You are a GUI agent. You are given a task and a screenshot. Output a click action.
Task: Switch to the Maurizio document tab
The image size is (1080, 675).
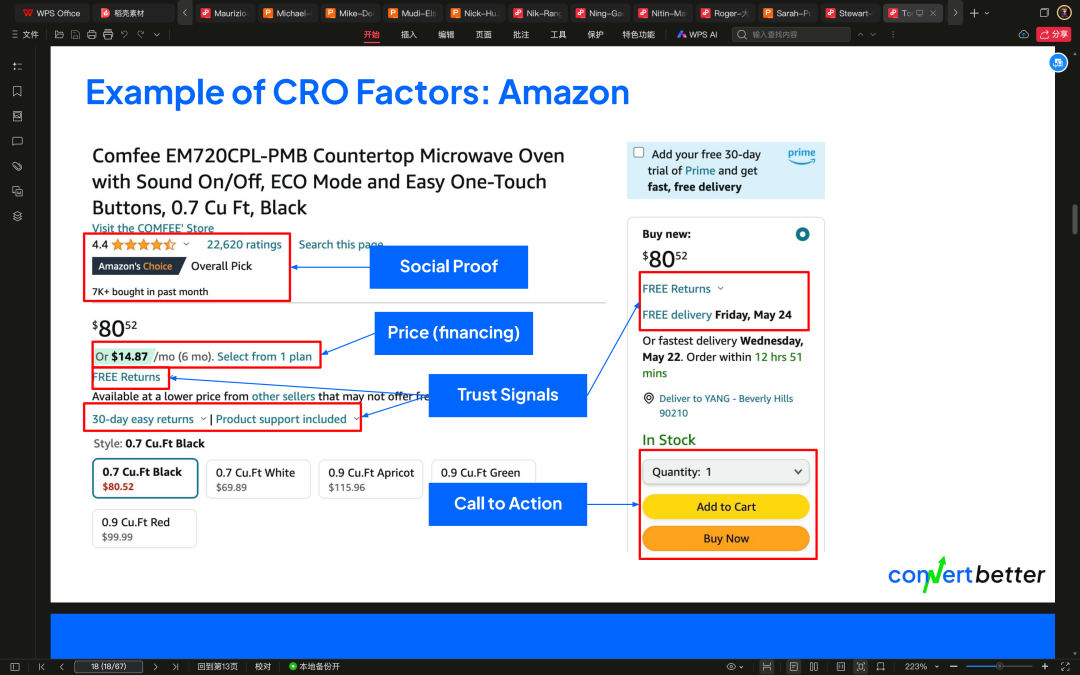225,13
